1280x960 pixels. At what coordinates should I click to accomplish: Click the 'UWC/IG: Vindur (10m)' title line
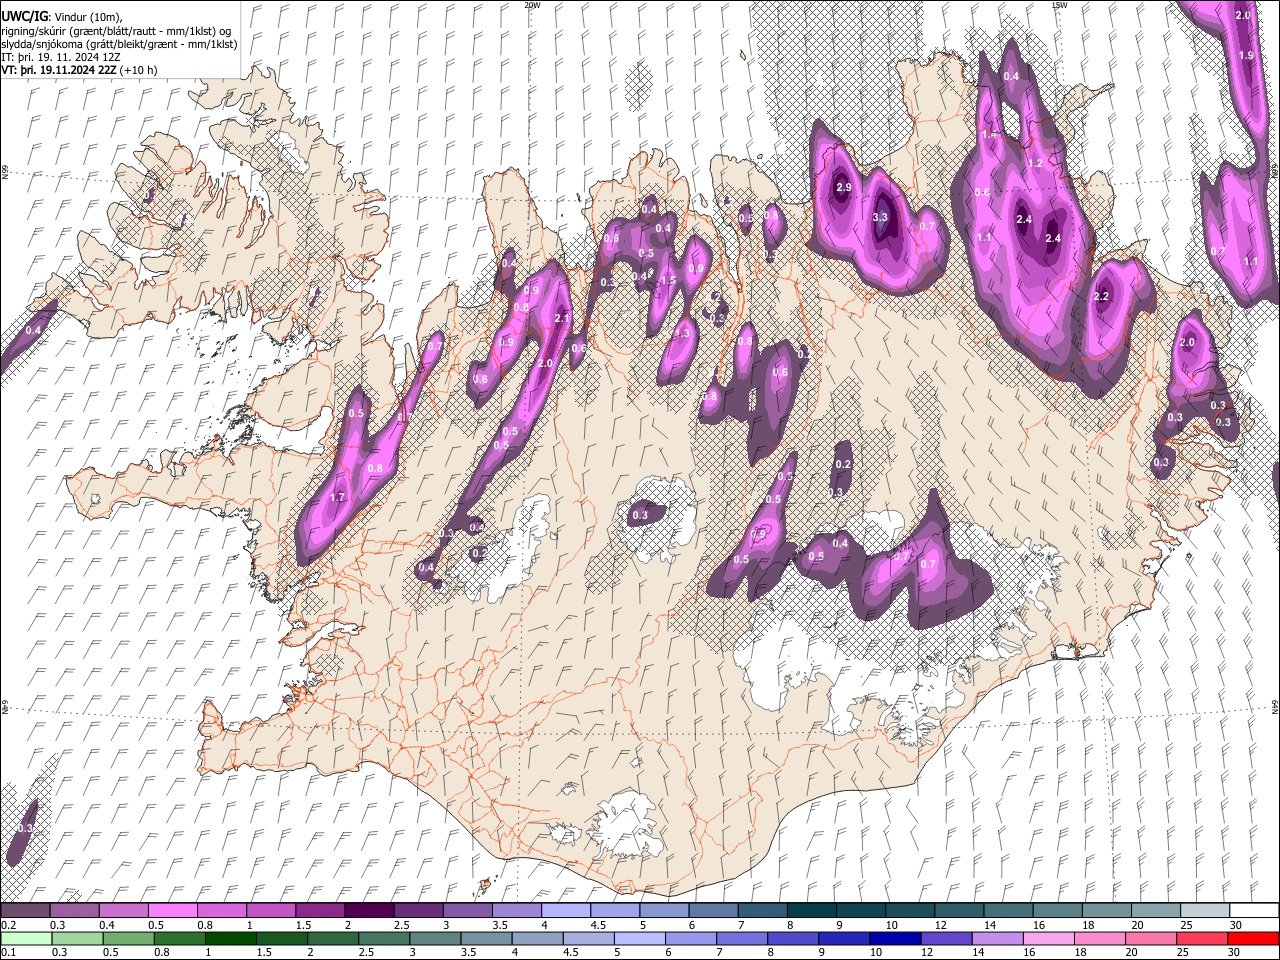click(x=62, y=16)
